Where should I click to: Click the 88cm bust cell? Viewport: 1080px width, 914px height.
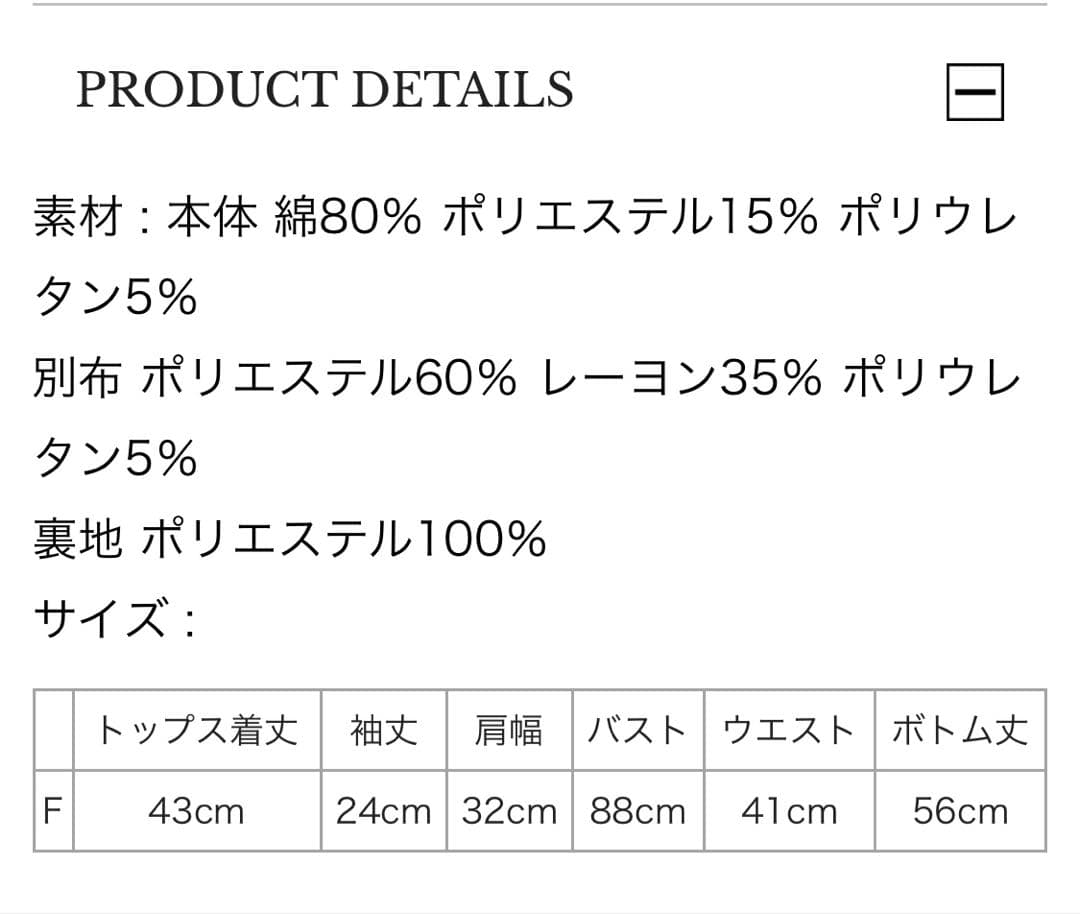click(638, 811)
